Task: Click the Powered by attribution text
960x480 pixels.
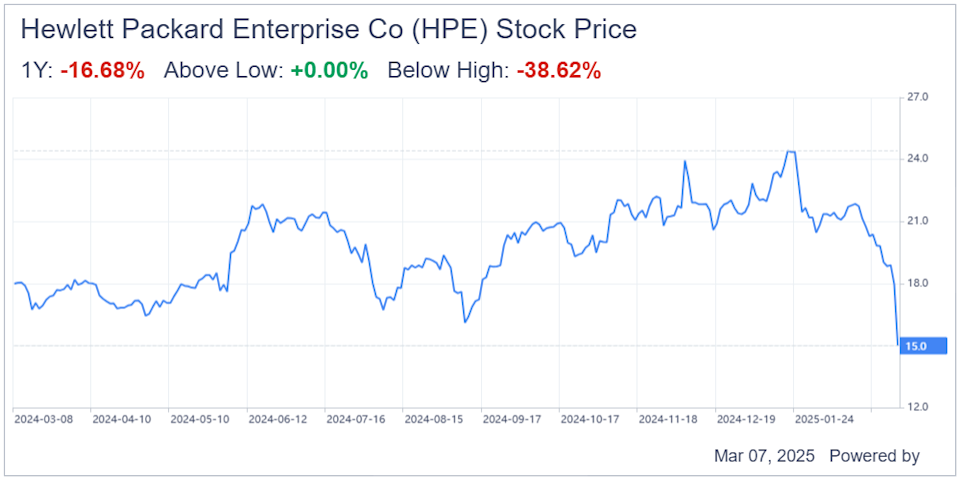Action: (x=874, y=456)
